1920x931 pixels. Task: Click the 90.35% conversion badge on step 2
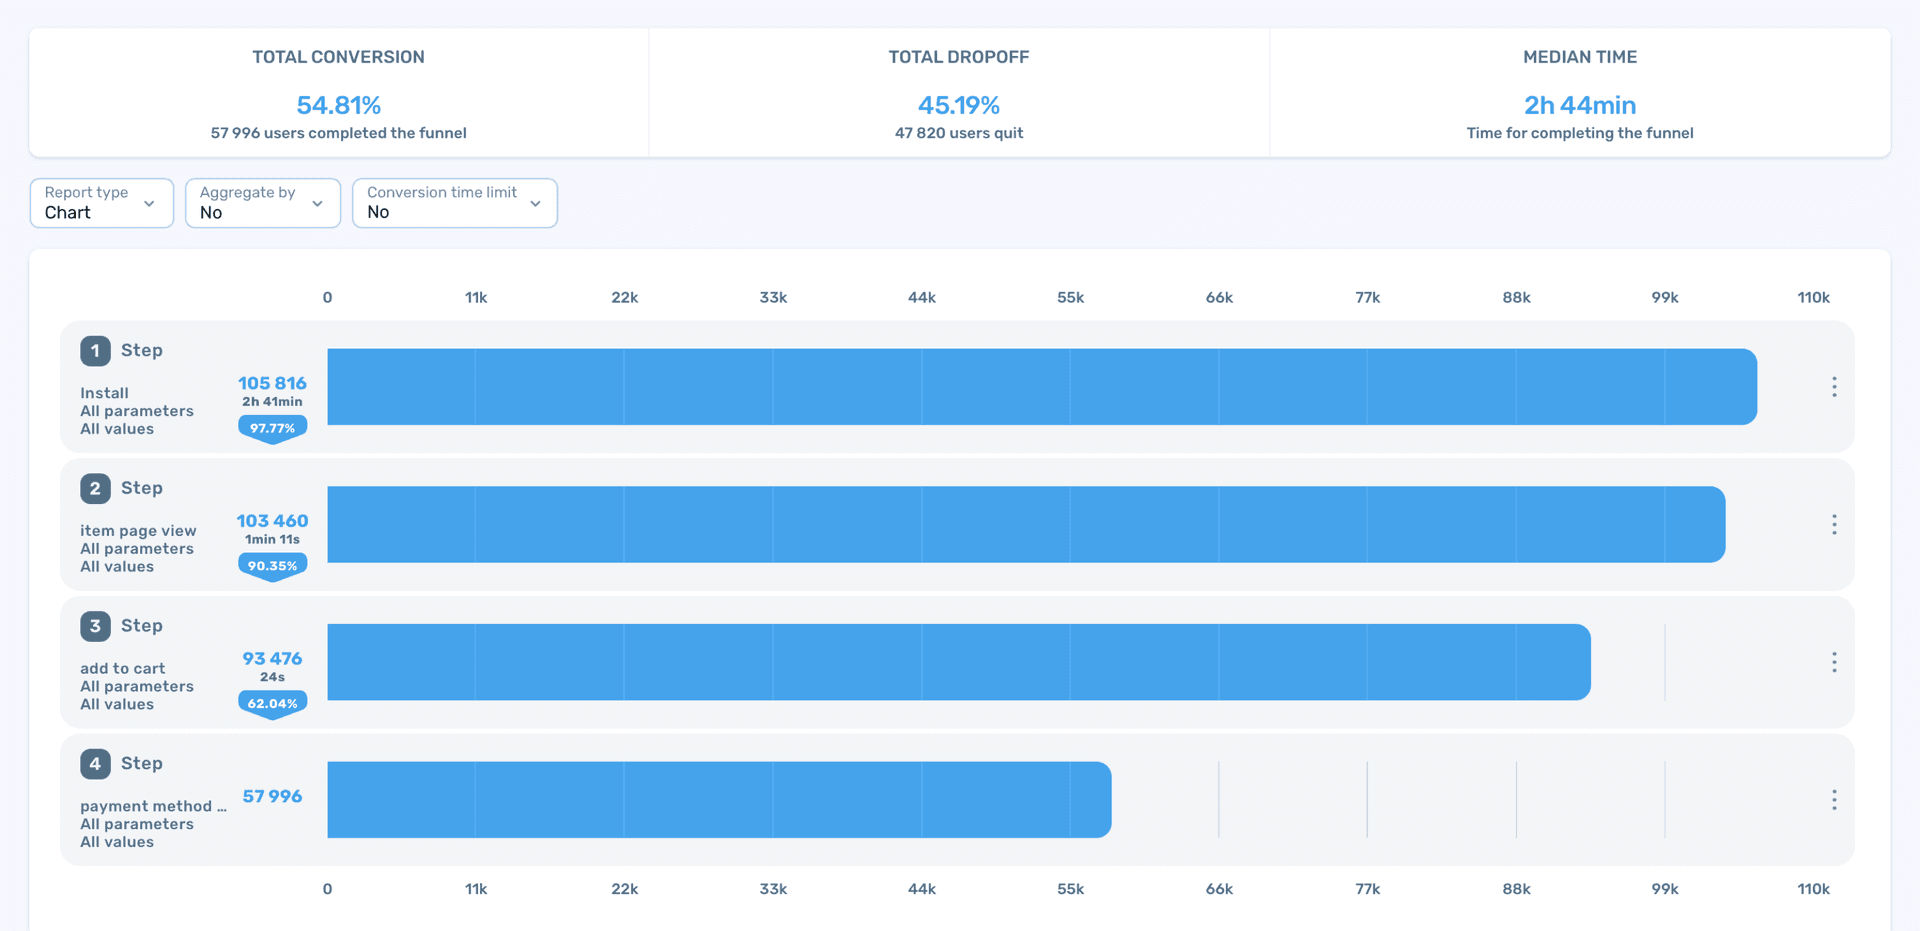[272, 566]
